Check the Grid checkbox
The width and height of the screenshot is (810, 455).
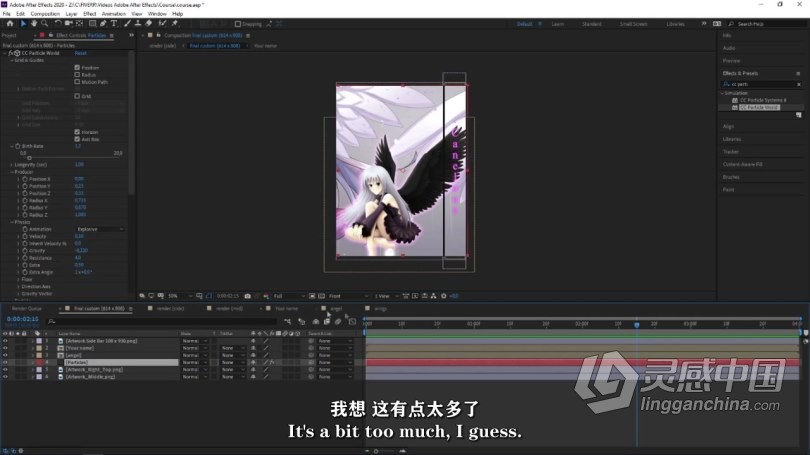[77, 96]
